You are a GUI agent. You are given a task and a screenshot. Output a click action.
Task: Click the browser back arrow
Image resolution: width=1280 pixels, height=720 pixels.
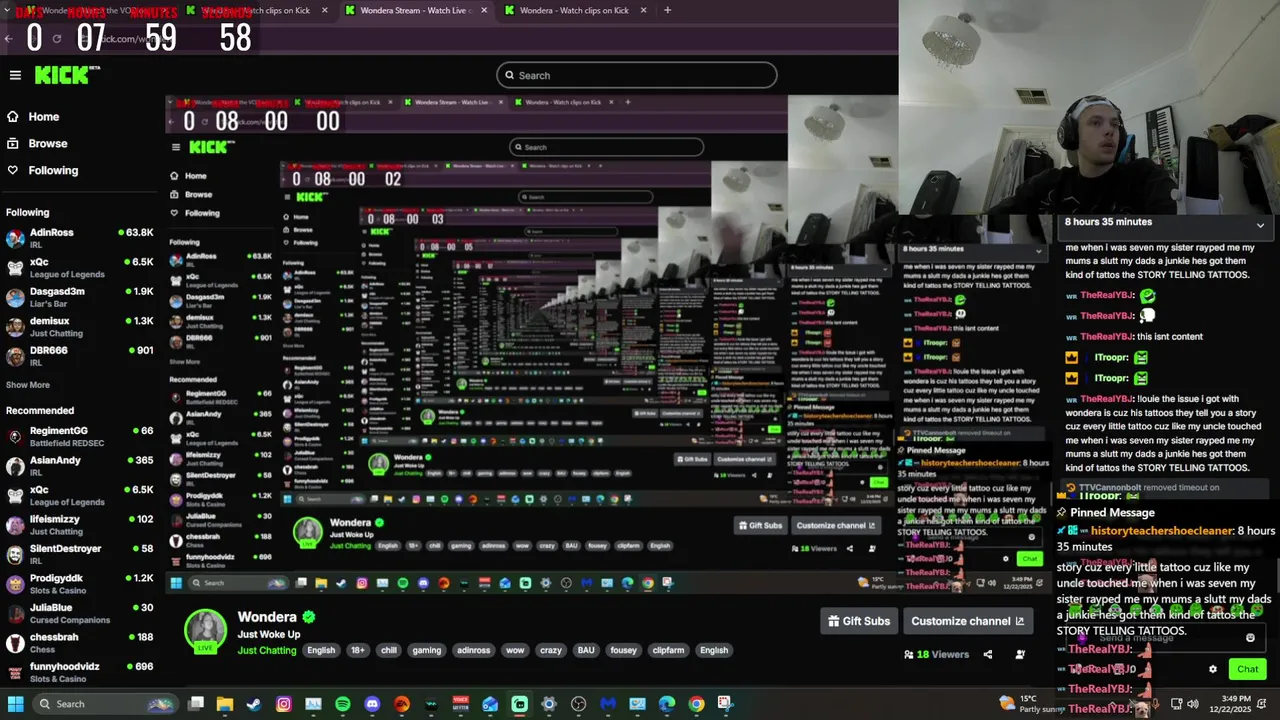coord(8,39)
